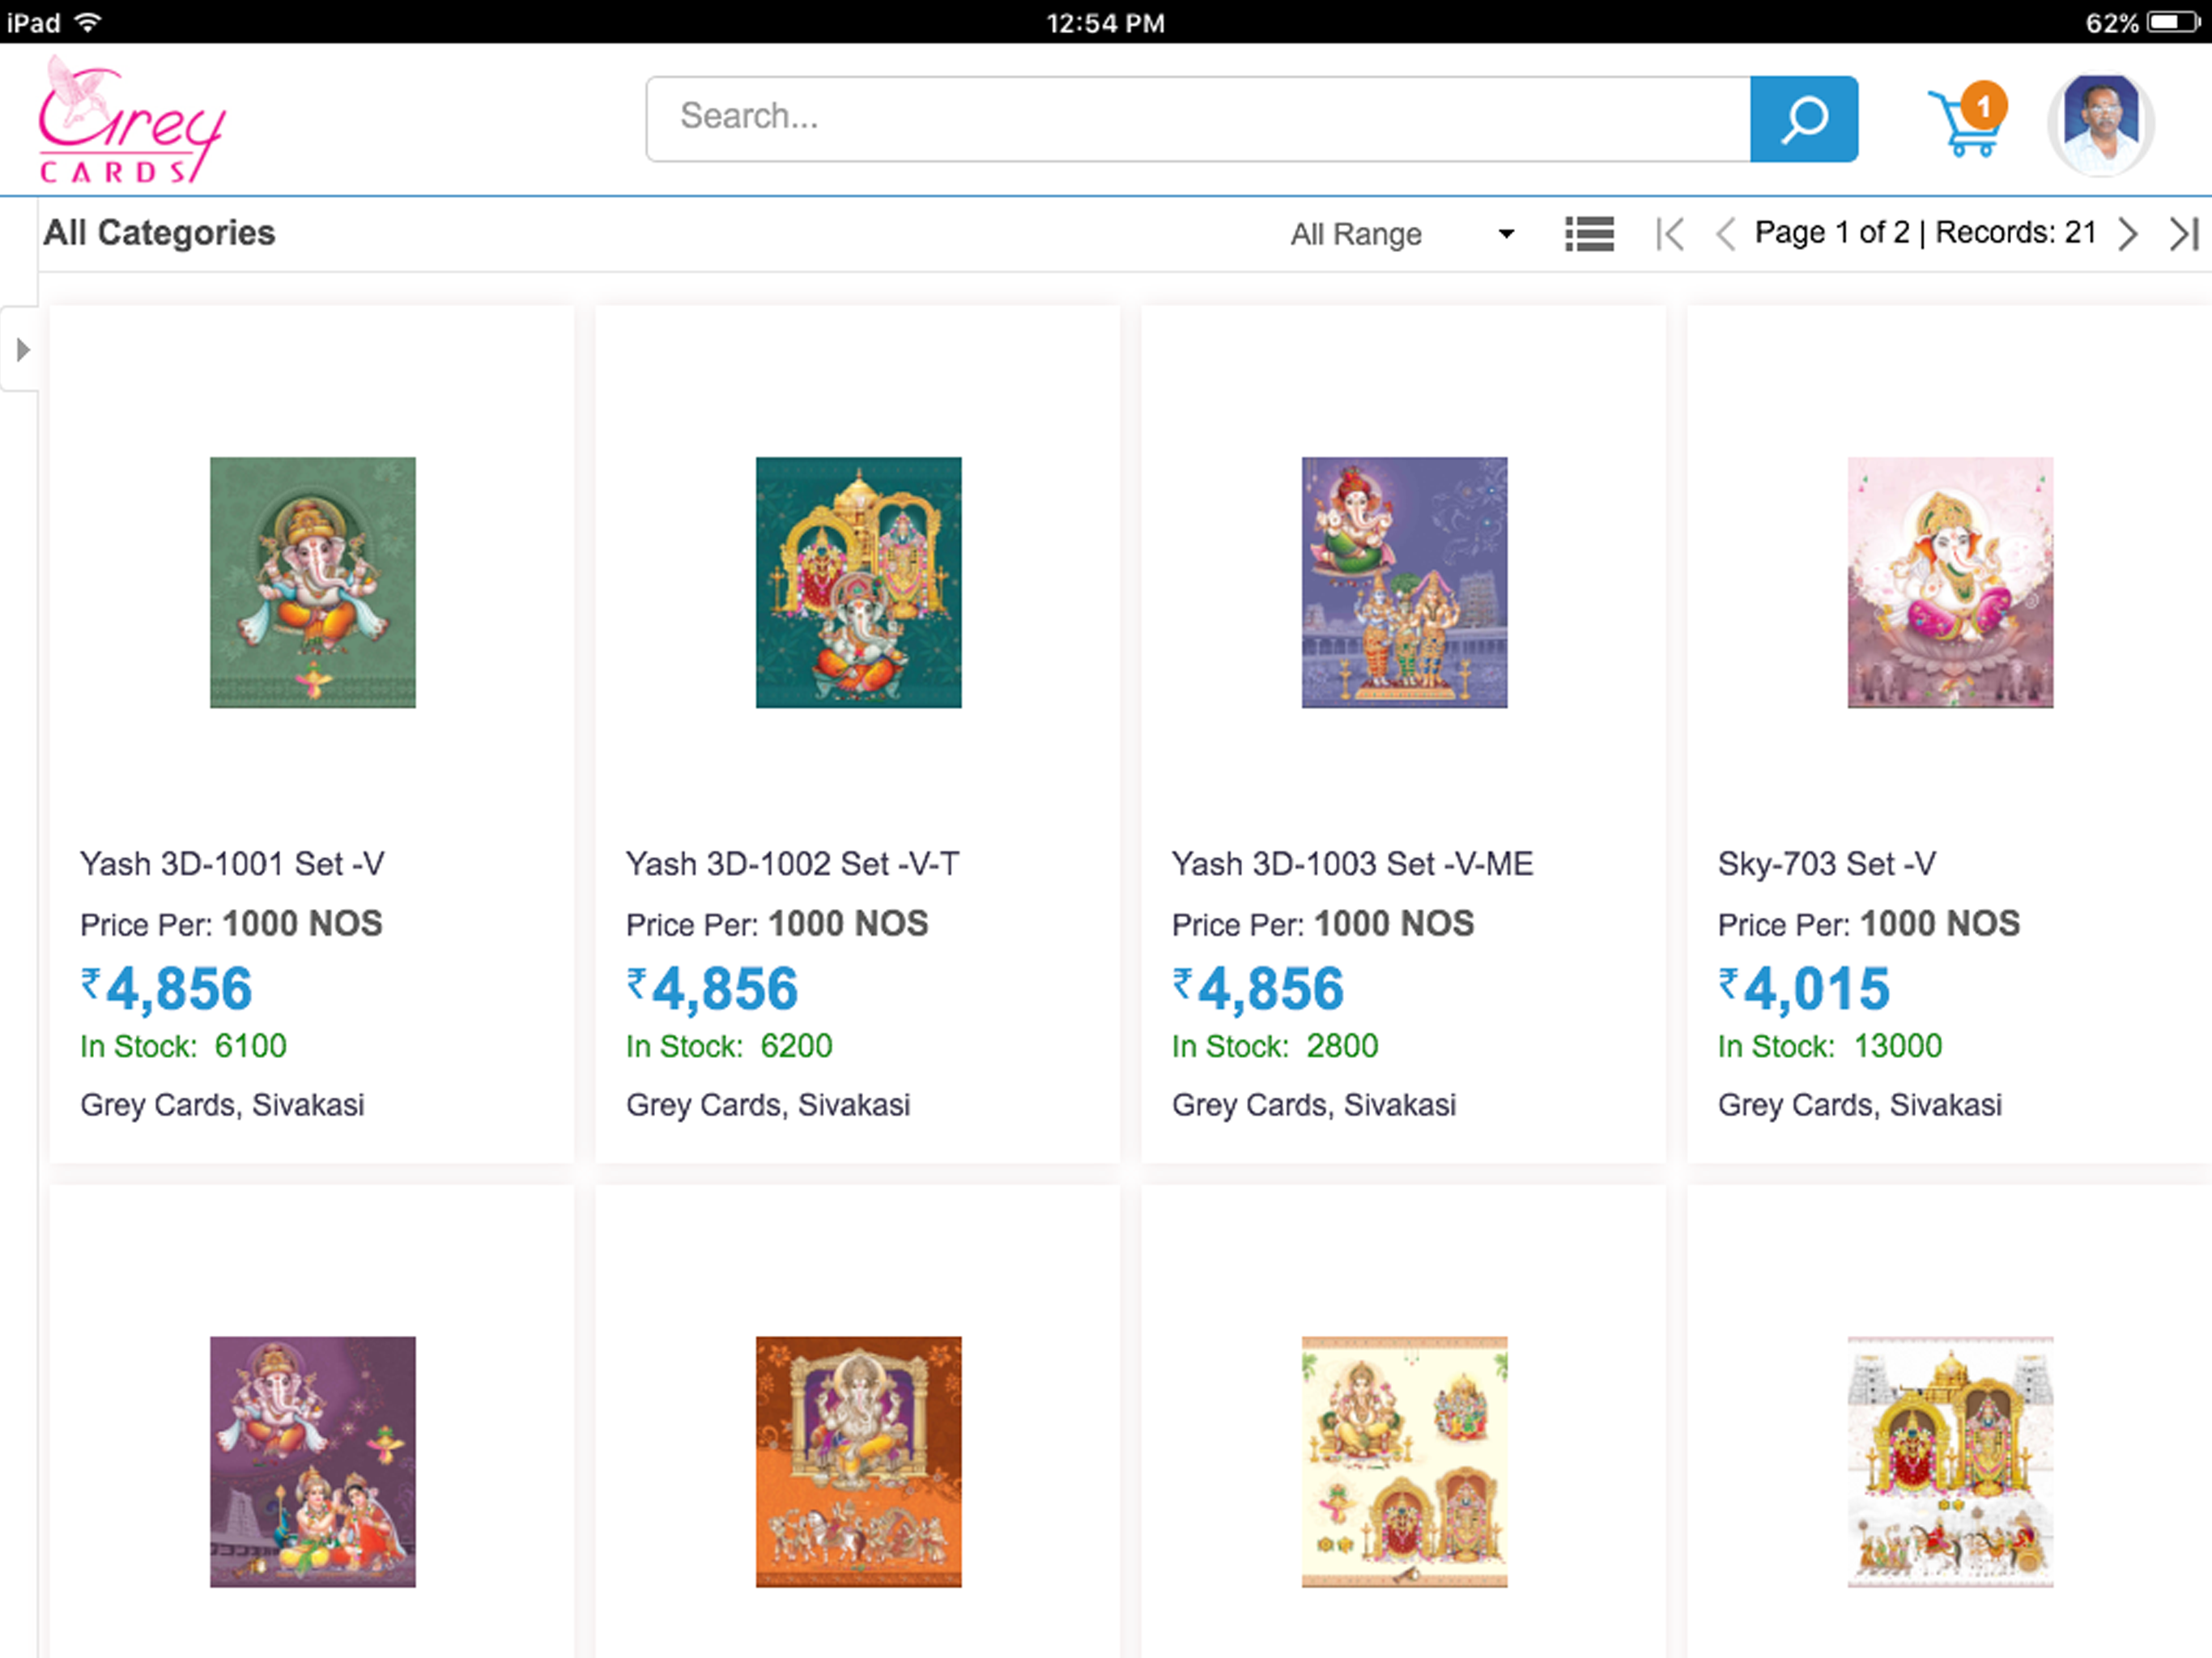The image size is (2212, 1658).
Task: Click the dropdown arrow beside All Range
Action: point(1506,235)
